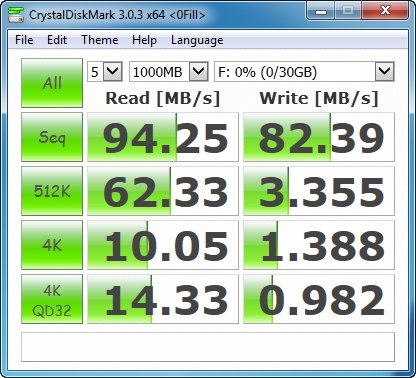
Task: Expand the test count dropdown showing 5
Action: [105, 71]
